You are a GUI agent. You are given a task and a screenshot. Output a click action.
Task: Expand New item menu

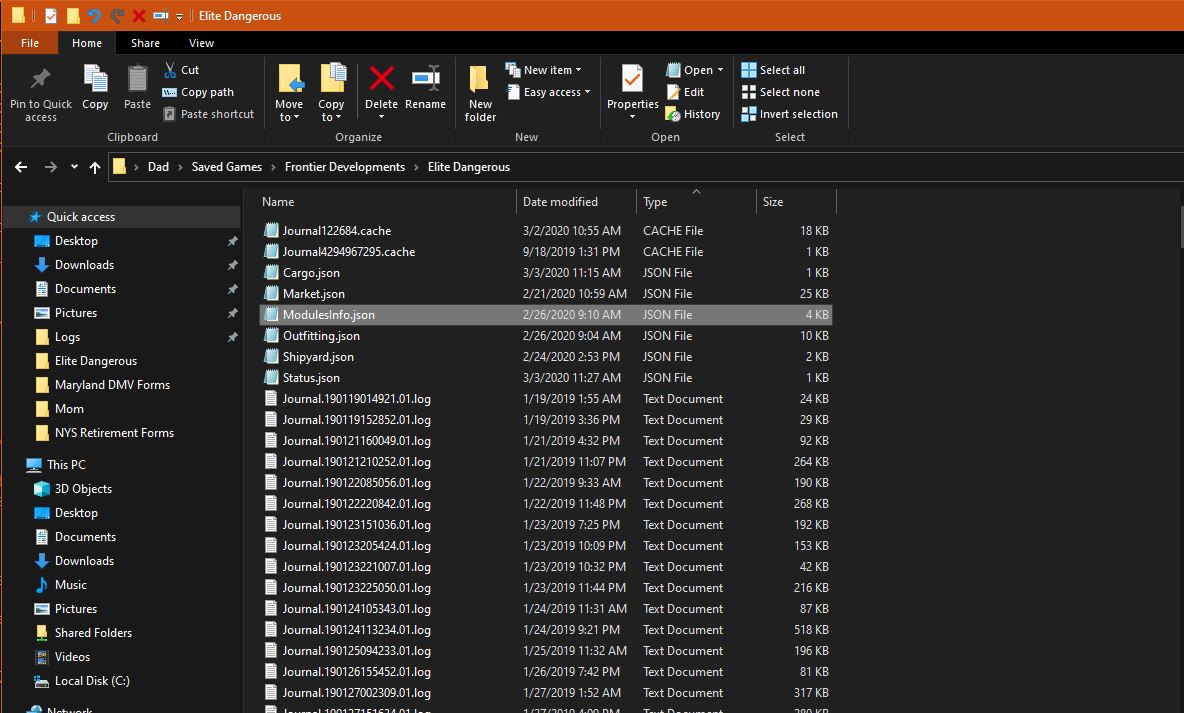544,70
